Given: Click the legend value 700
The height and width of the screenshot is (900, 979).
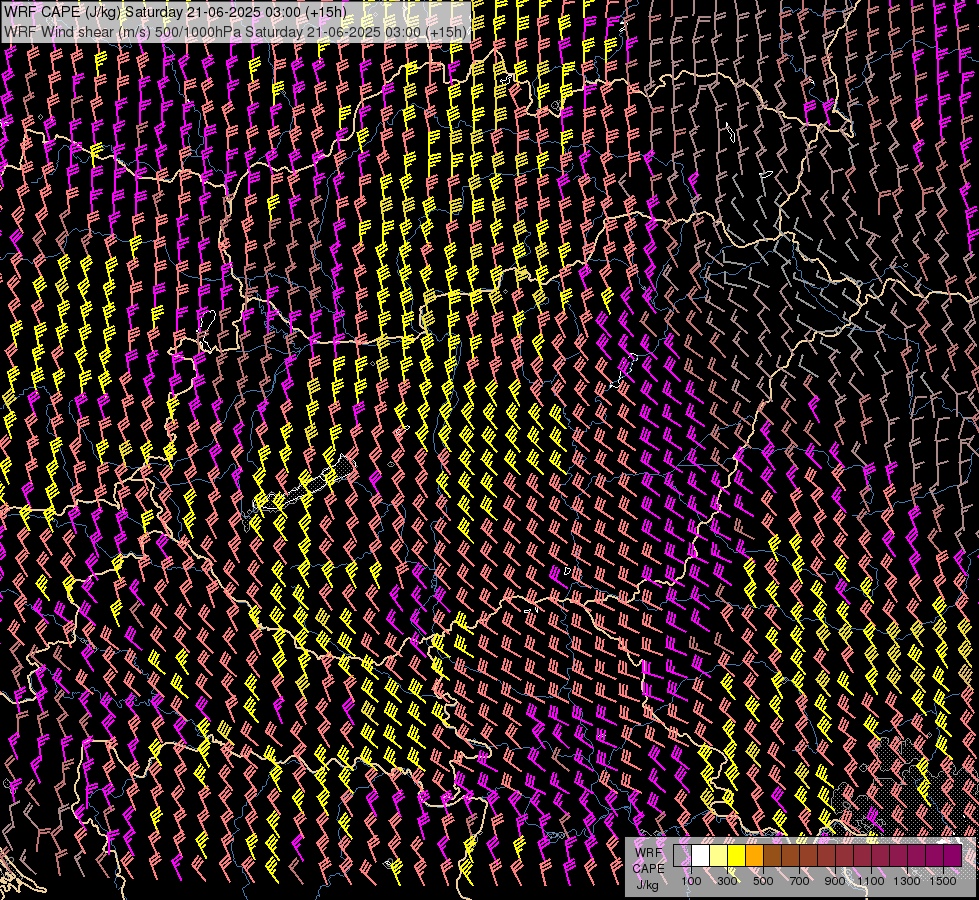Looking at the screenshot, I should click(x=799, y=881).
